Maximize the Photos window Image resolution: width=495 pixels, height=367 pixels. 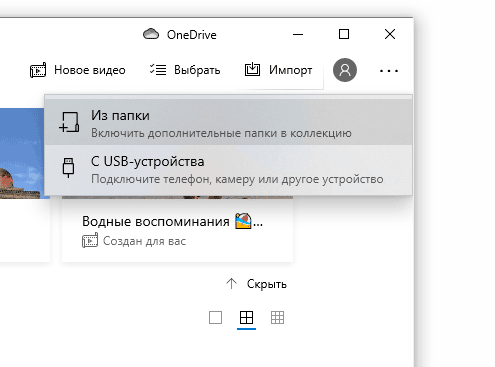[x=344, y=34]
